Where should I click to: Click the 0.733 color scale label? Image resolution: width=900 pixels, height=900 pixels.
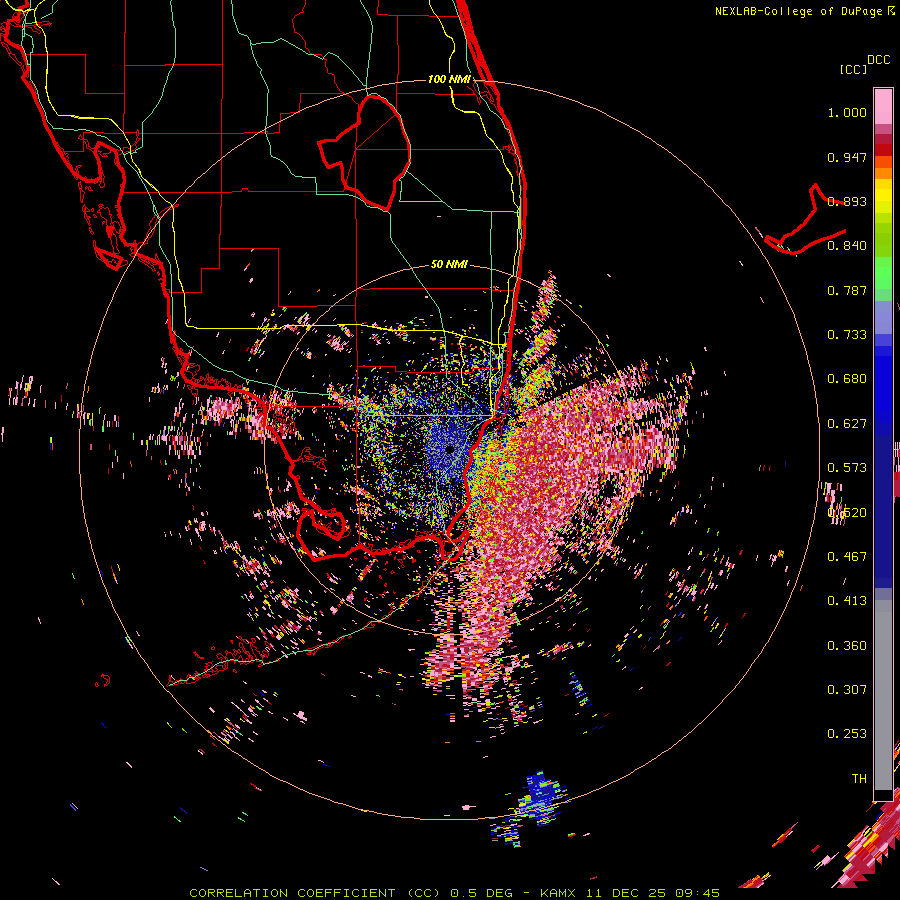tap(847, 335)
